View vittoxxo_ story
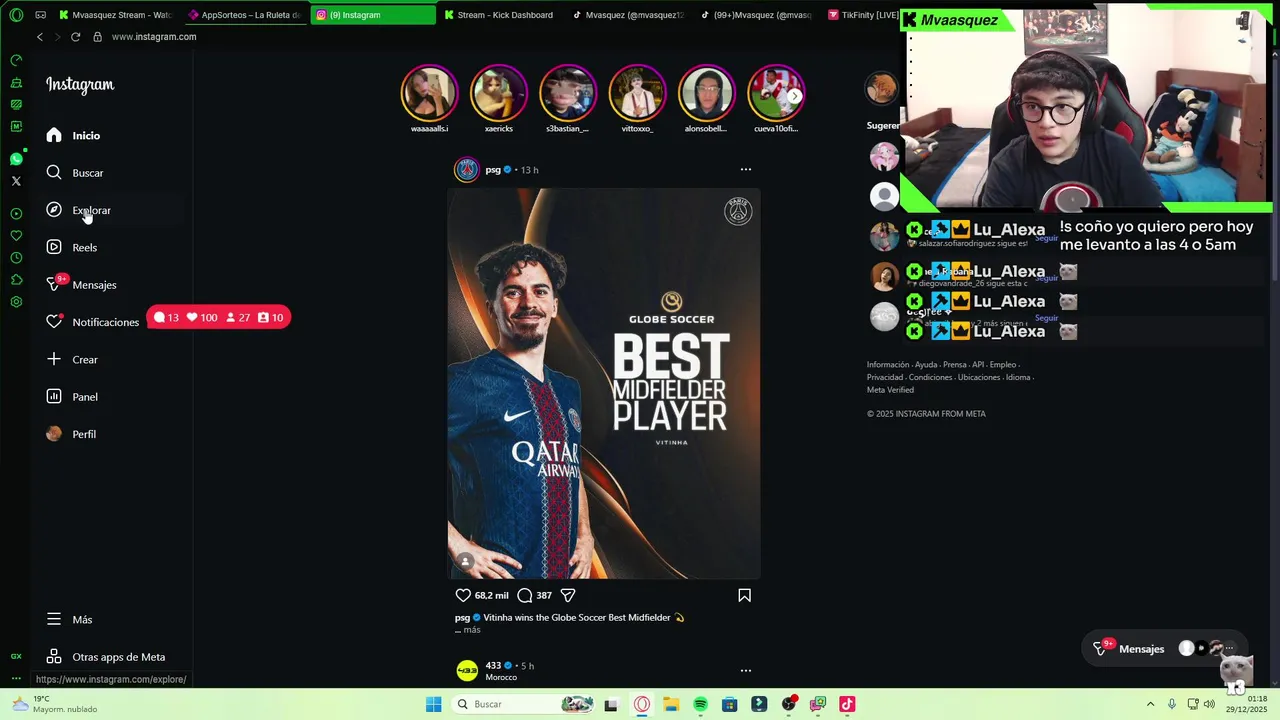 pos(637,93)
